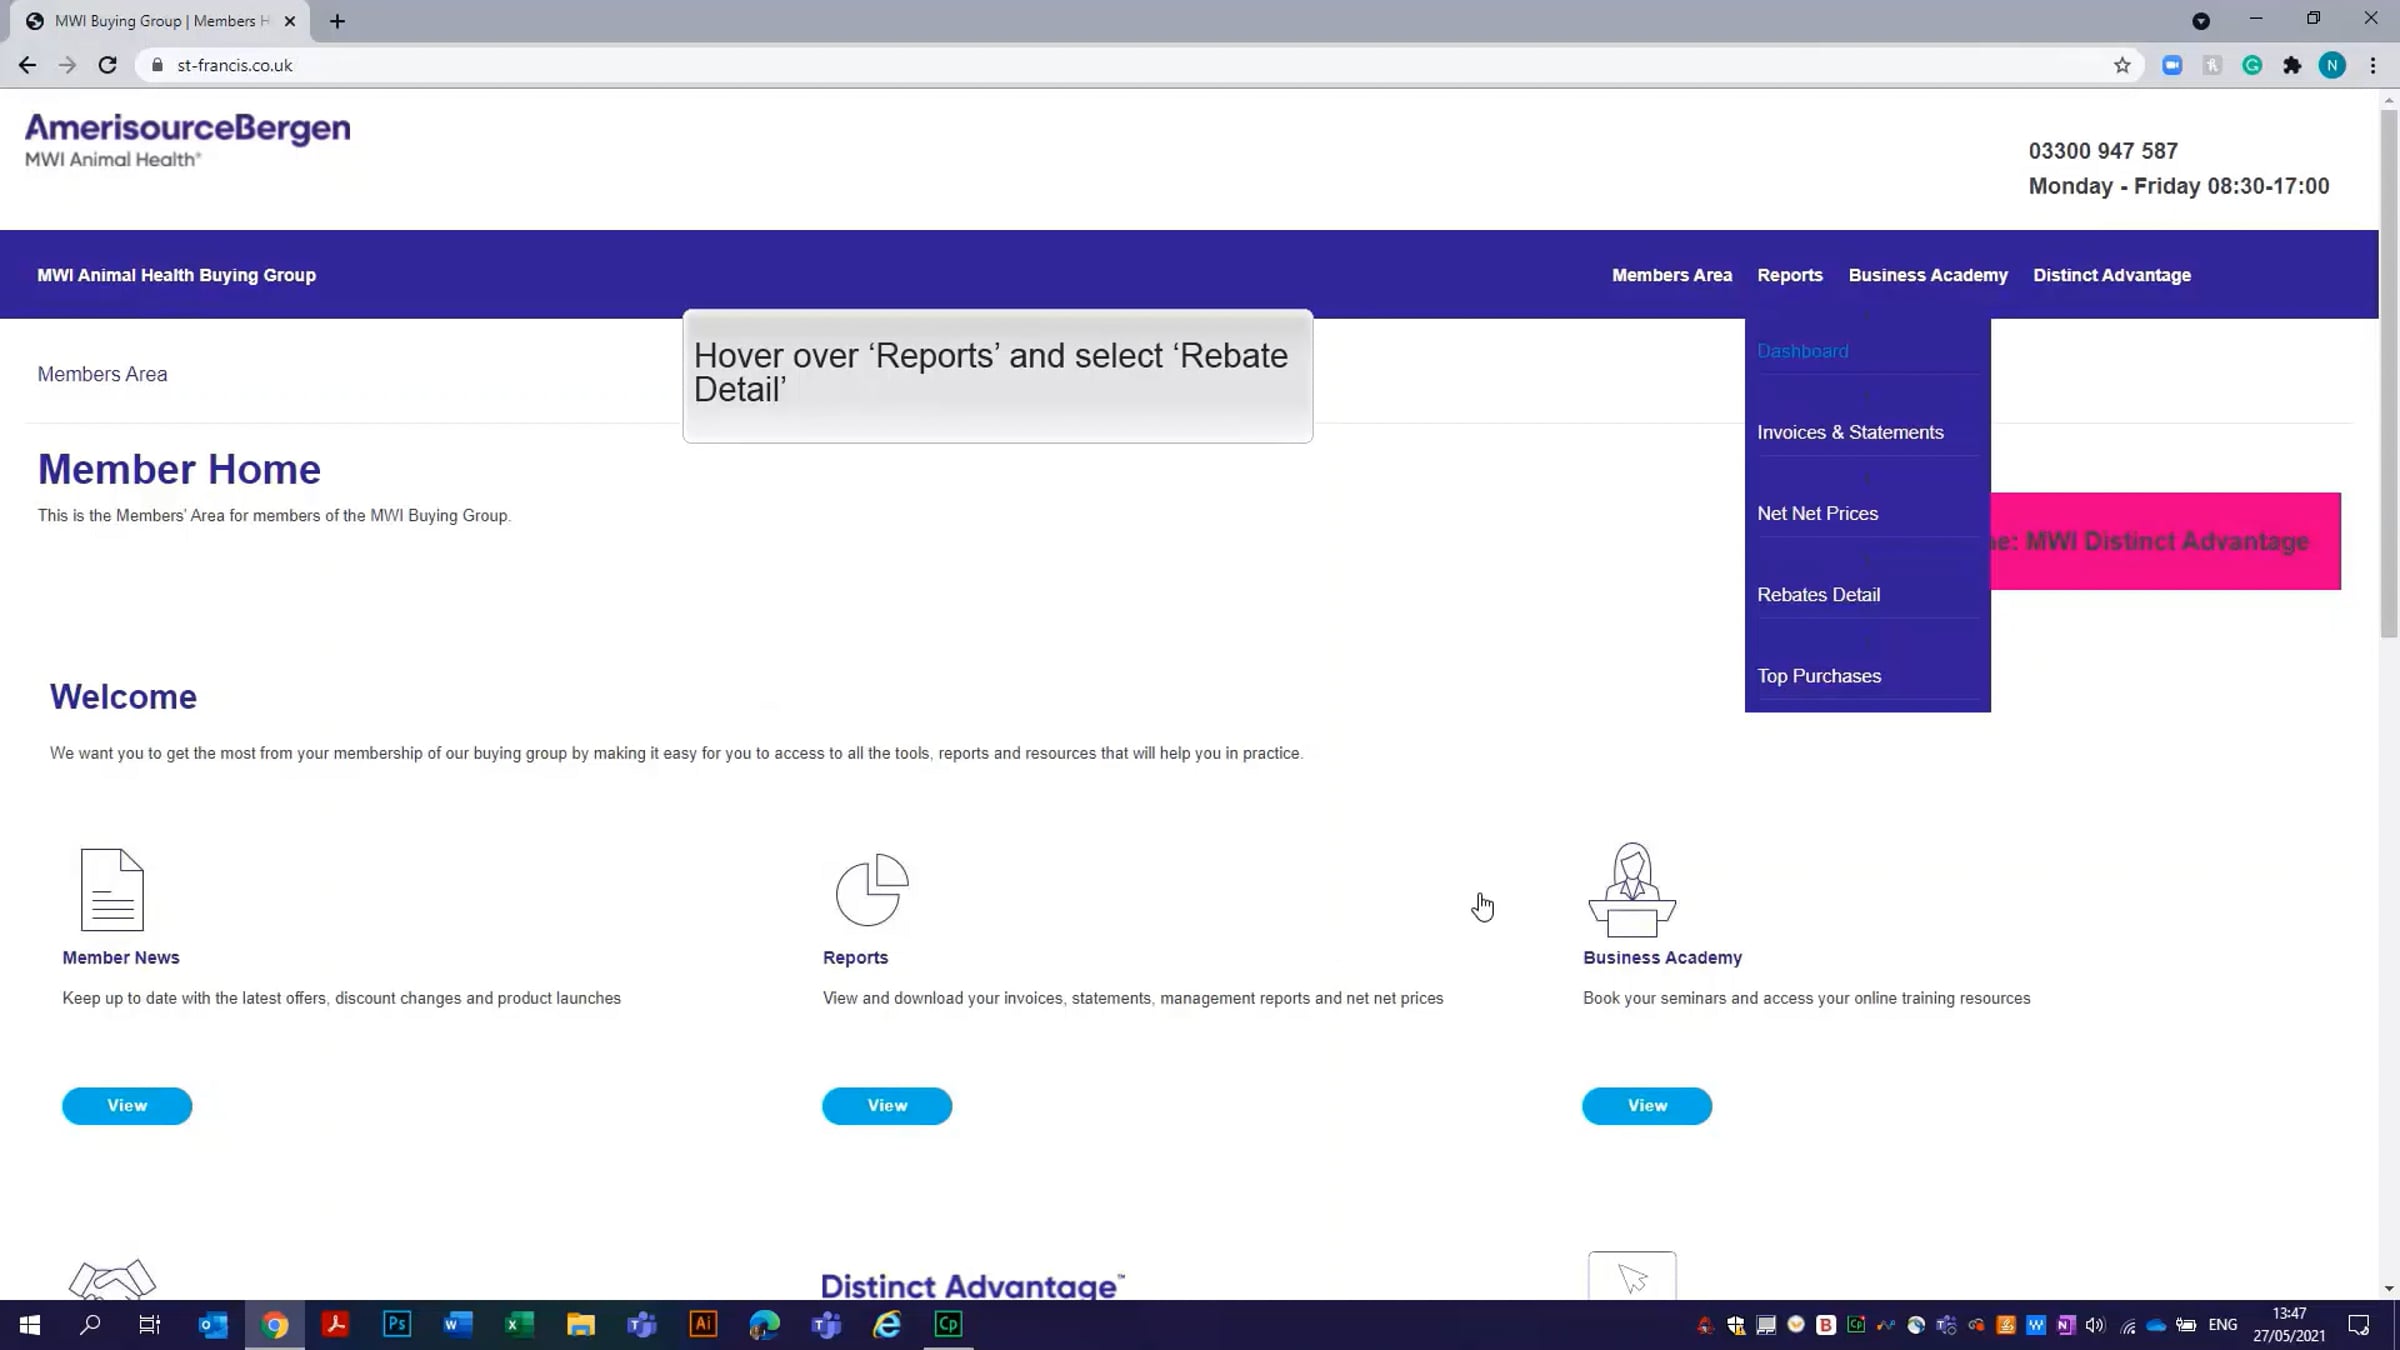Open the Windows notification center icon
2400x1350 pixels.
pos(2359,1325)
